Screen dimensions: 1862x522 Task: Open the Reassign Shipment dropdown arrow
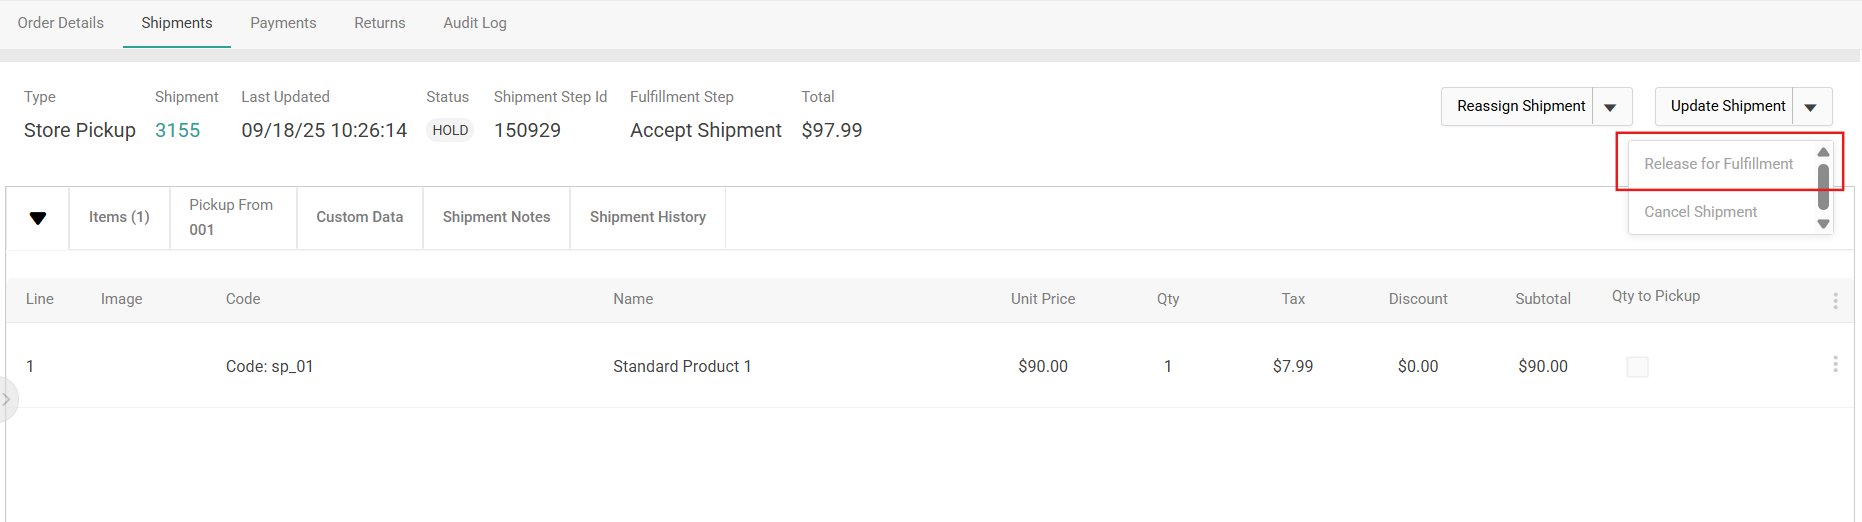(x=1610, y=107)
